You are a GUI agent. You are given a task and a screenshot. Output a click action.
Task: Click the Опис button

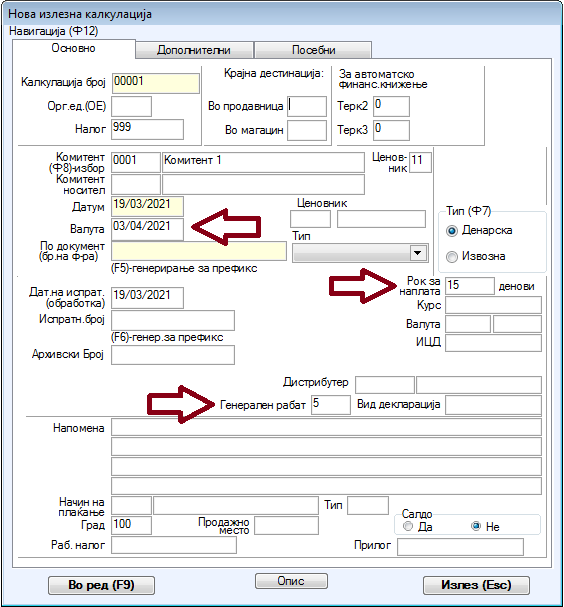pyautogui.click(x=291, y=581)
